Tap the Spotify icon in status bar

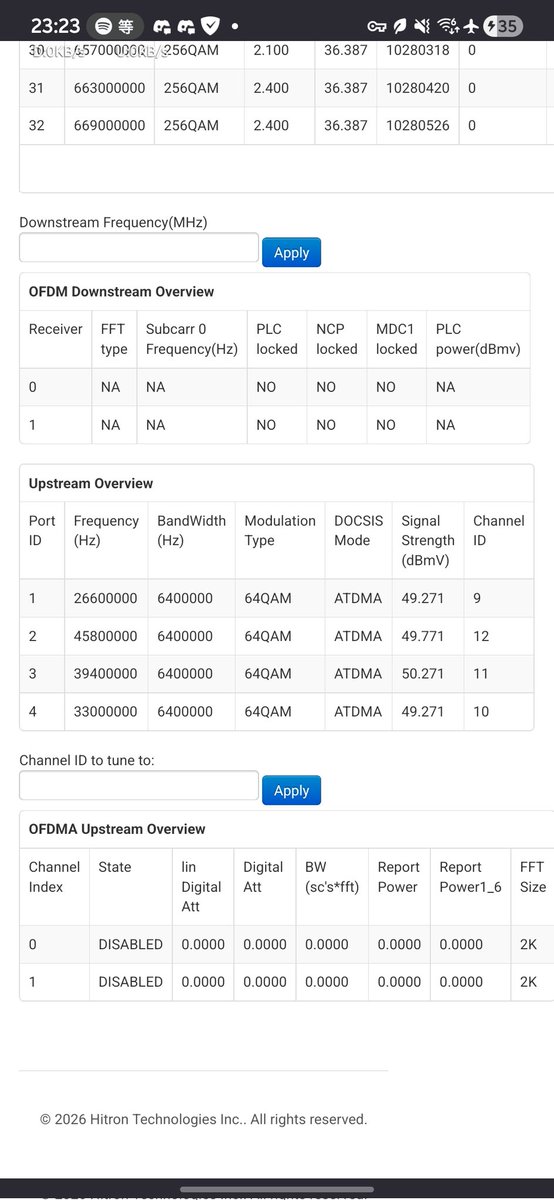[103, 26]
